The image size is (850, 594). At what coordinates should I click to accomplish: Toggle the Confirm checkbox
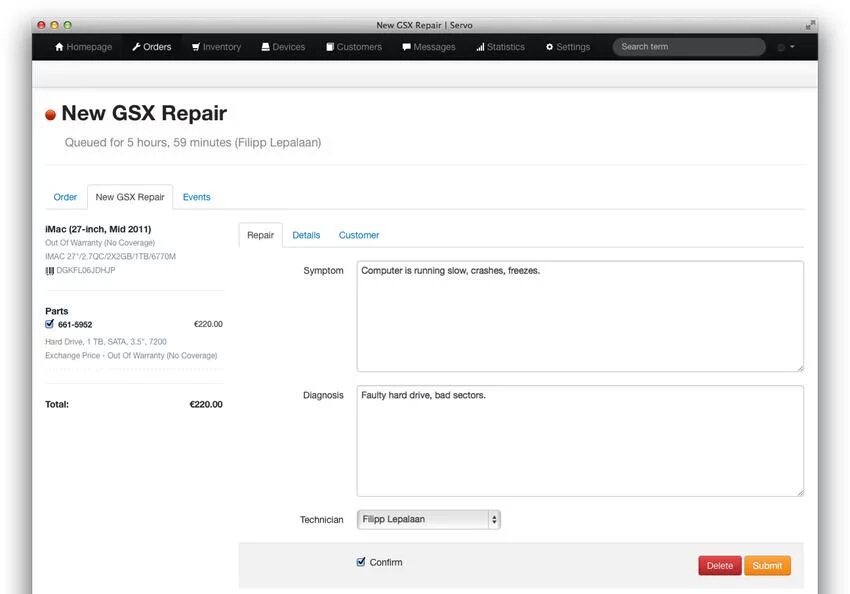[x=361, y=562]
